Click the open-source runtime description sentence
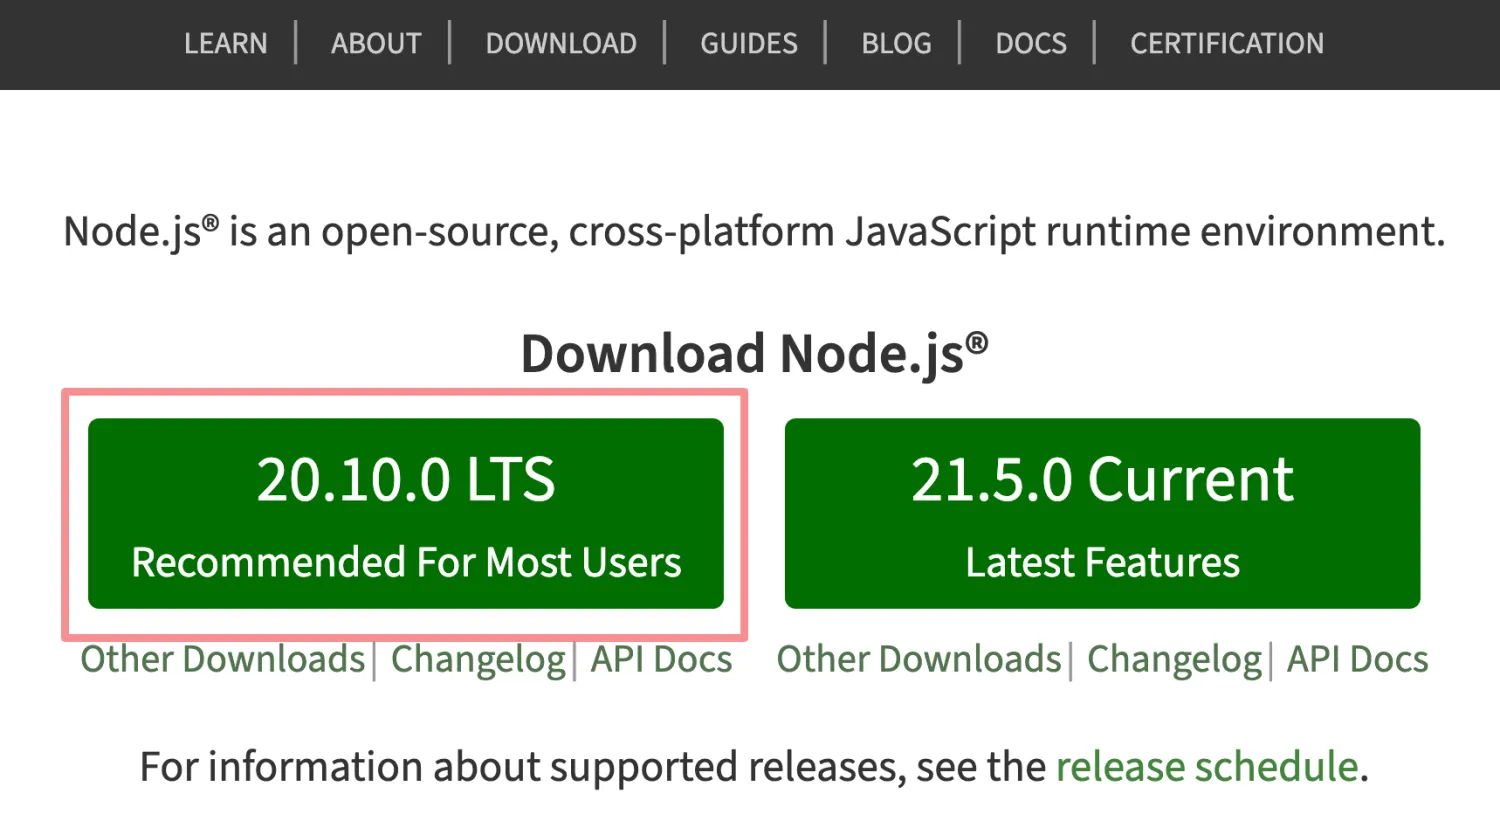Image resolution: width=1500 pixels, height=821 pixels. (x=754, y=232)
